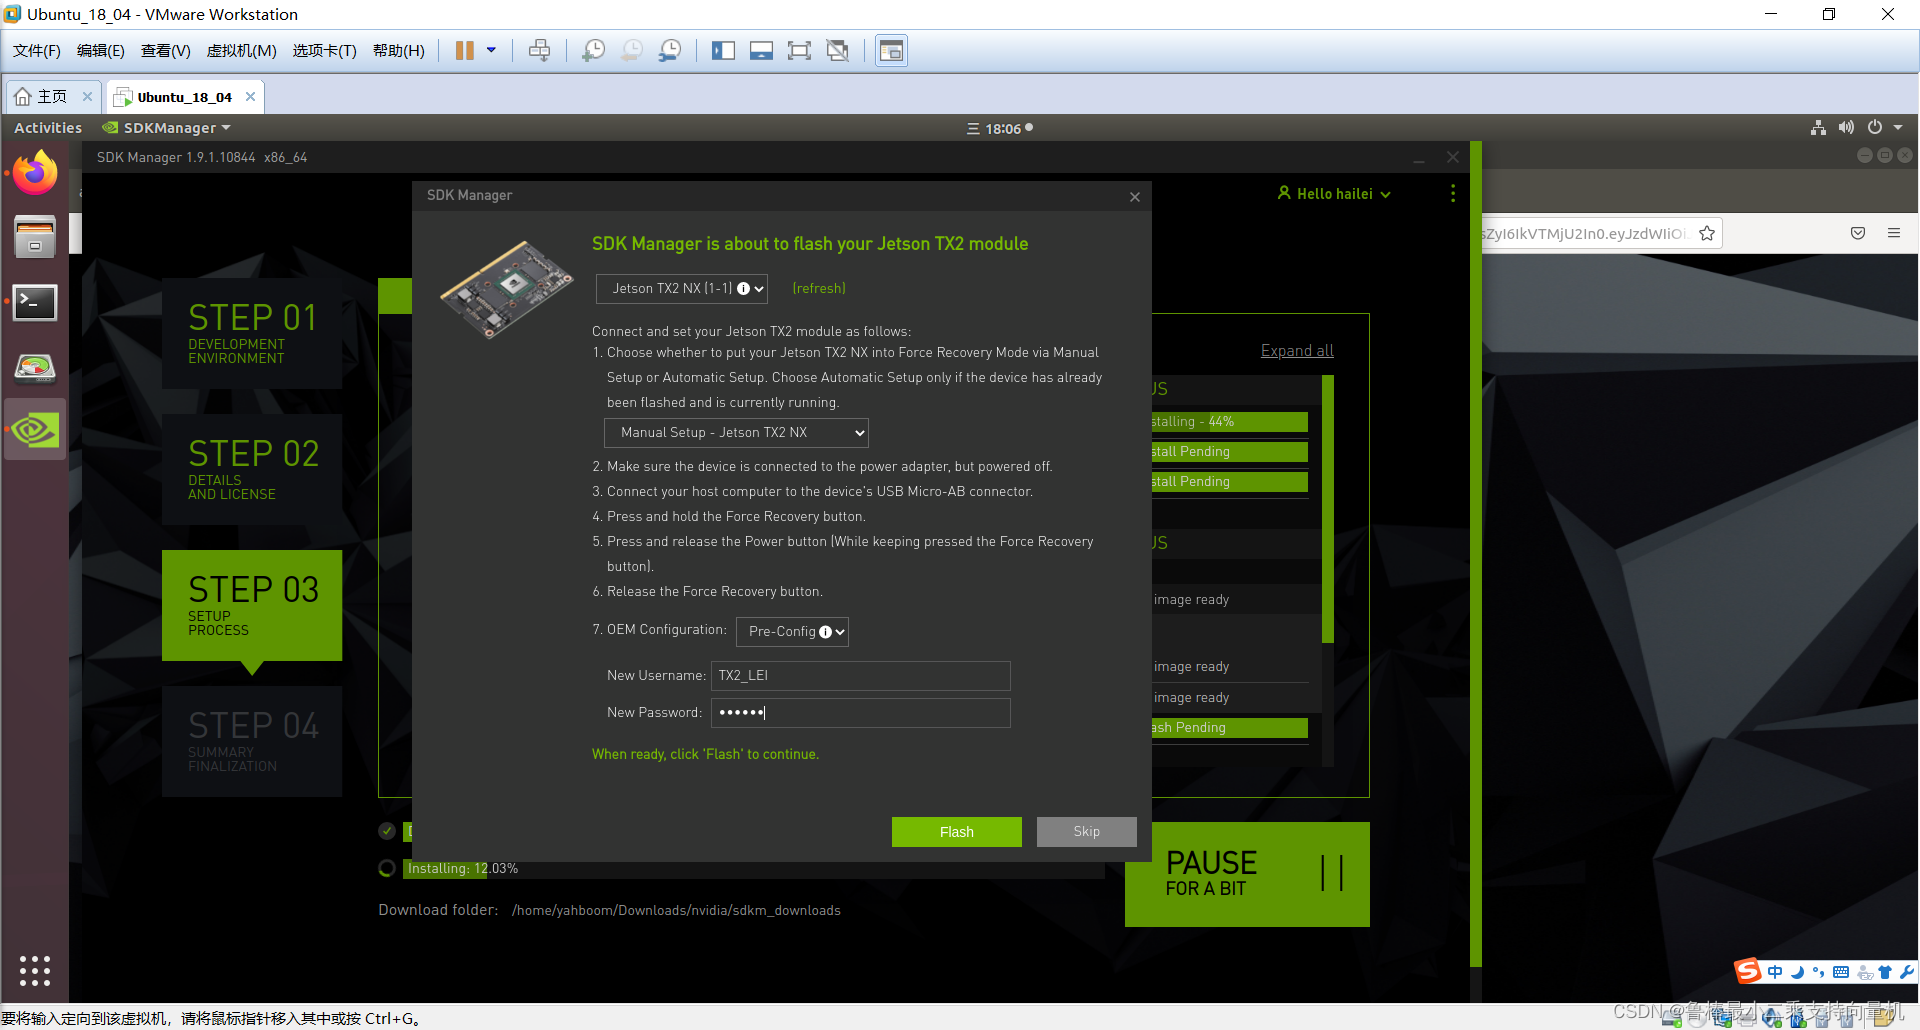This screenshot has width=1920, height=1030.
Task: Click the Installing: 12.03% progress bar
Action: click(754, 869)
